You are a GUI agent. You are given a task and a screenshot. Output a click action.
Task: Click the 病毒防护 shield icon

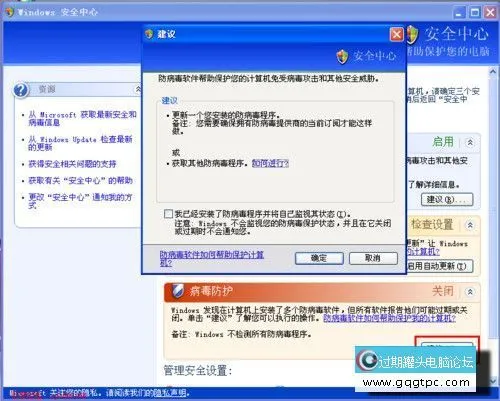[178, 291]
